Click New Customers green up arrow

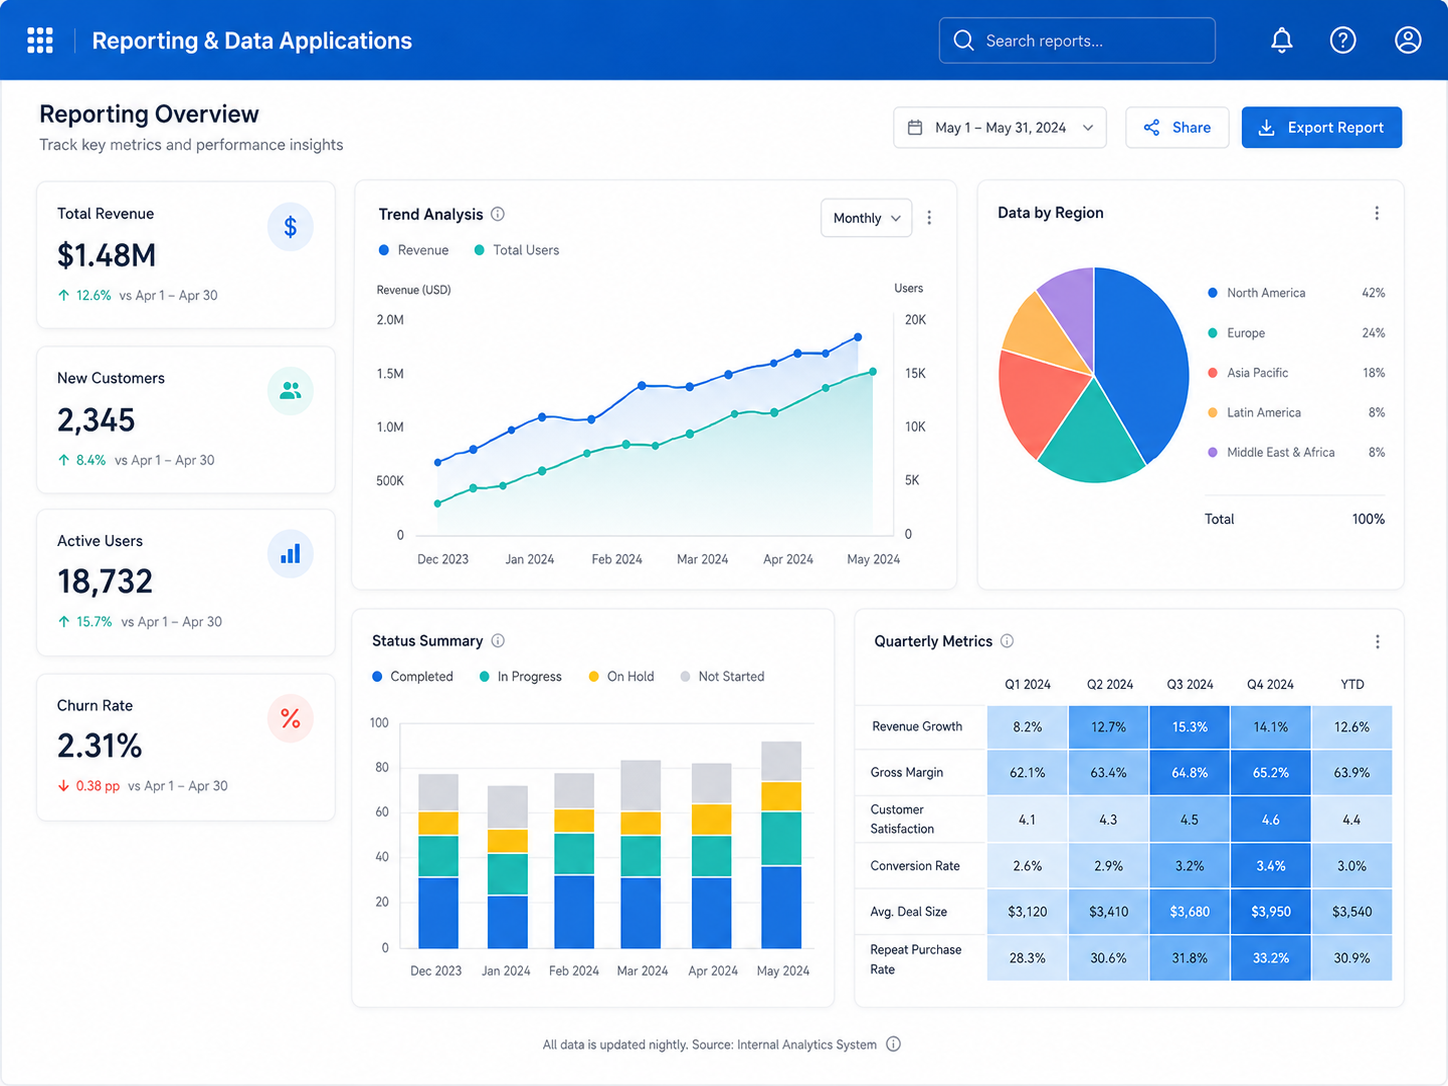point(64,460)
